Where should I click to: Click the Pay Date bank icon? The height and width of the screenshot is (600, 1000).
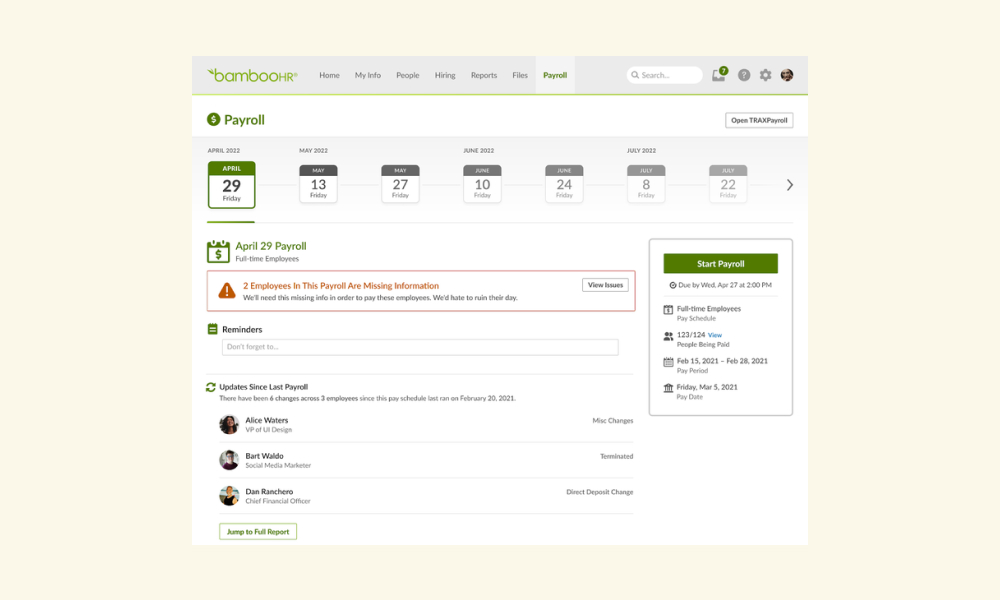pos(668,388)
